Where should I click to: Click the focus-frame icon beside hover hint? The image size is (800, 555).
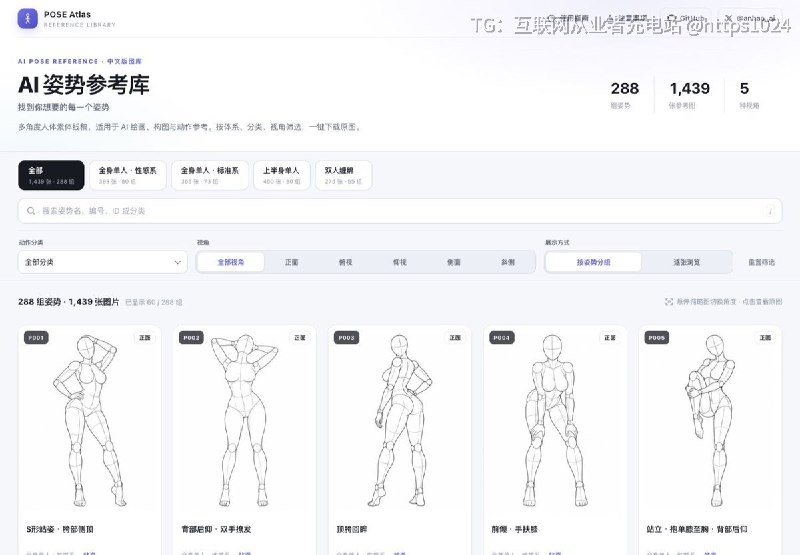pos(669,301)
